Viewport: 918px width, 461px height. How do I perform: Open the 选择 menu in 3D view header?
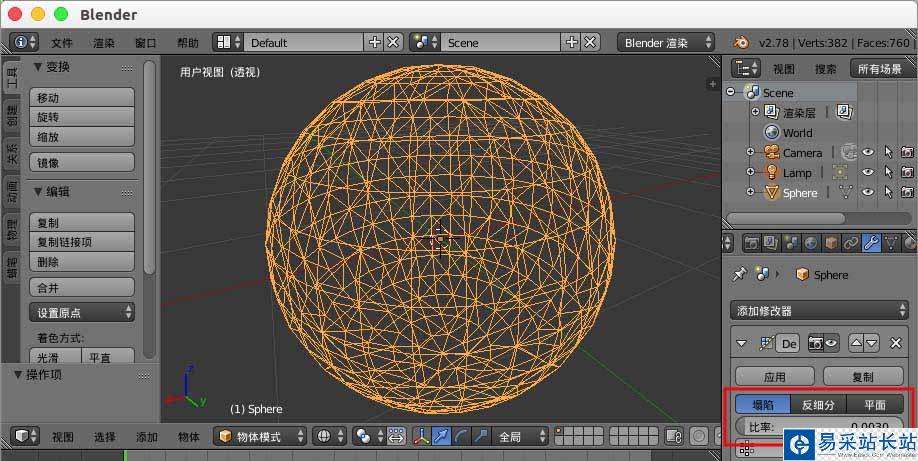tap(104, 436)
